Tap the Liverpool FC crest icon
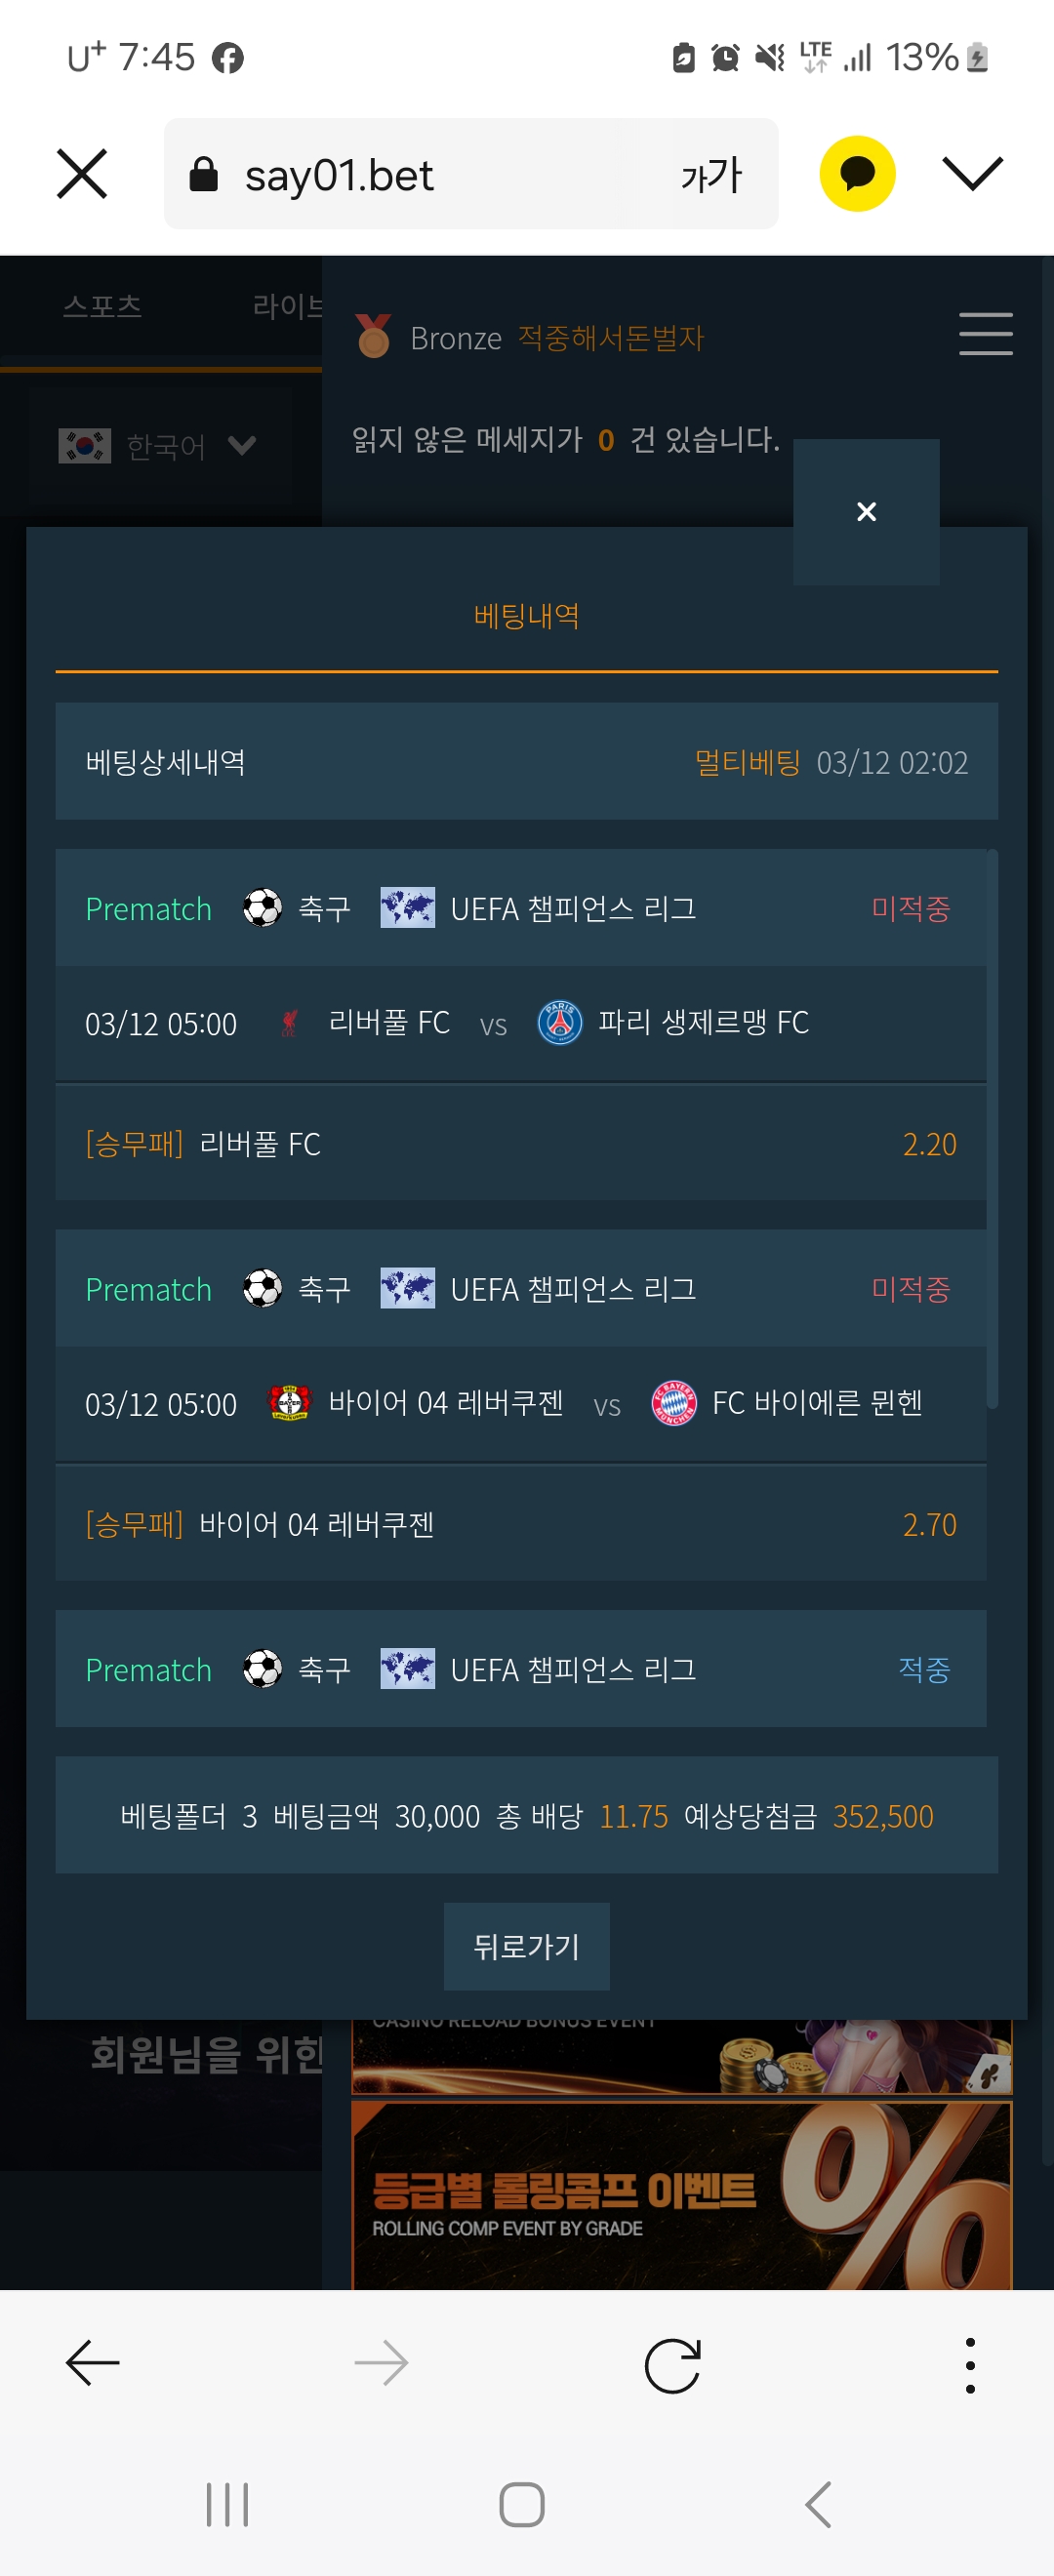This screenshot has width=1054, height=2576. point(289,1023)
